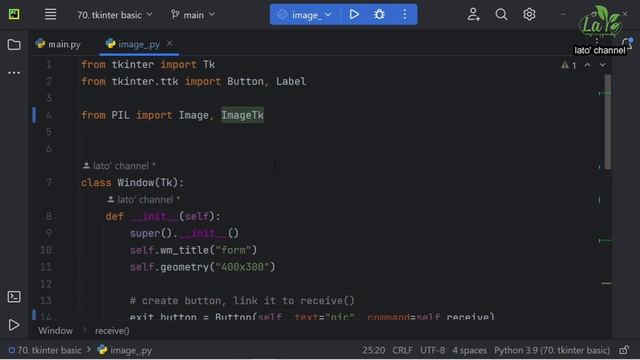Go to previous highlighted problem arrow
Image resolution: width=640 pixels, height=360 pixels.
(x=587, y=65)
